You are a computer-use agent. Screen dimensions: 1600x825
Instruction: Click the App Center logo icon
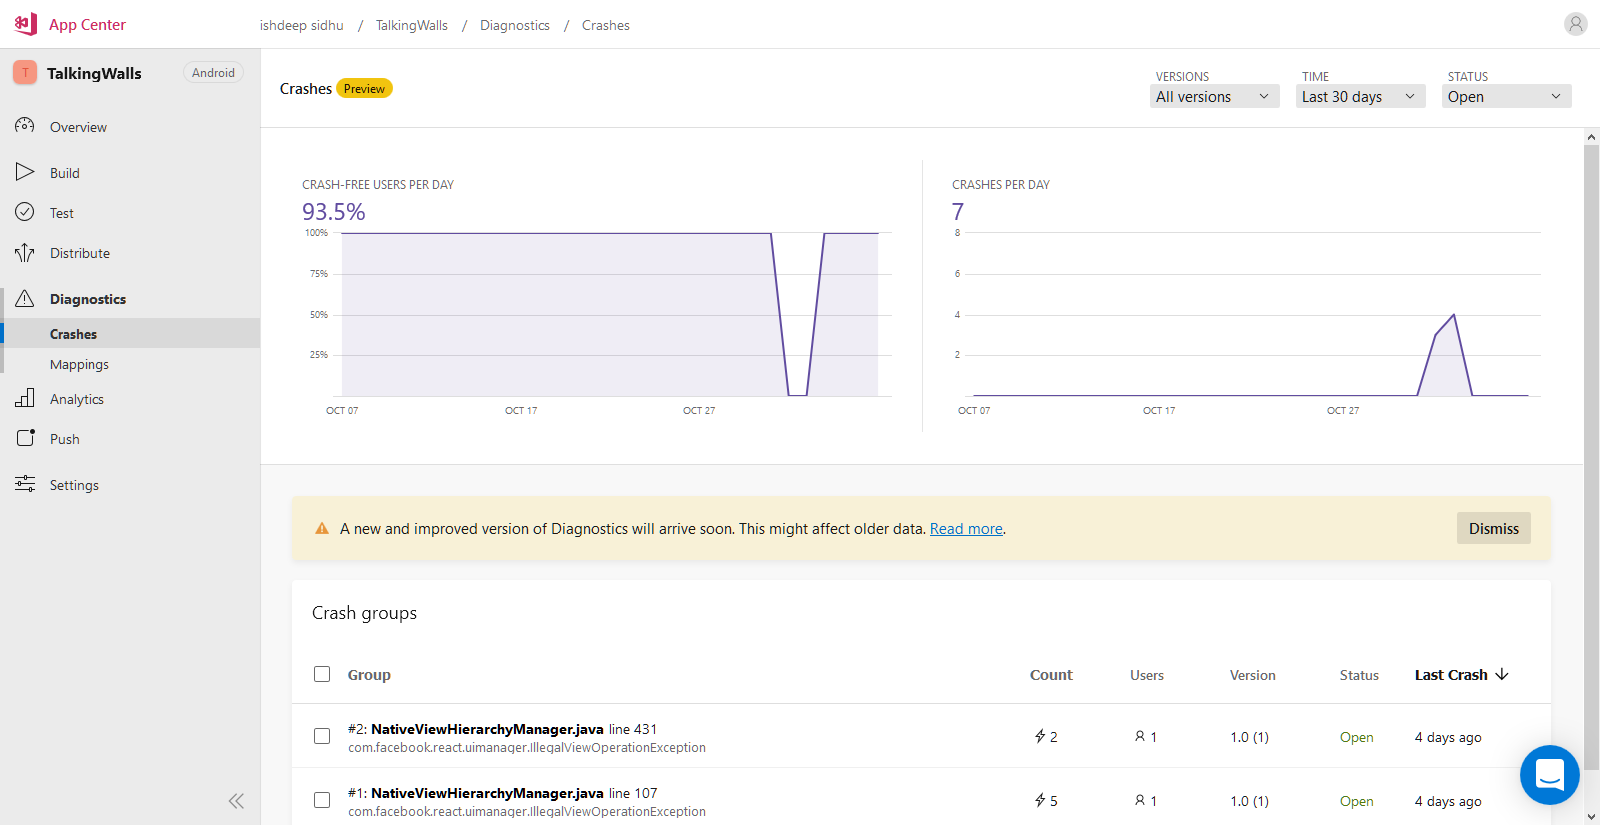tap(26, 24)
